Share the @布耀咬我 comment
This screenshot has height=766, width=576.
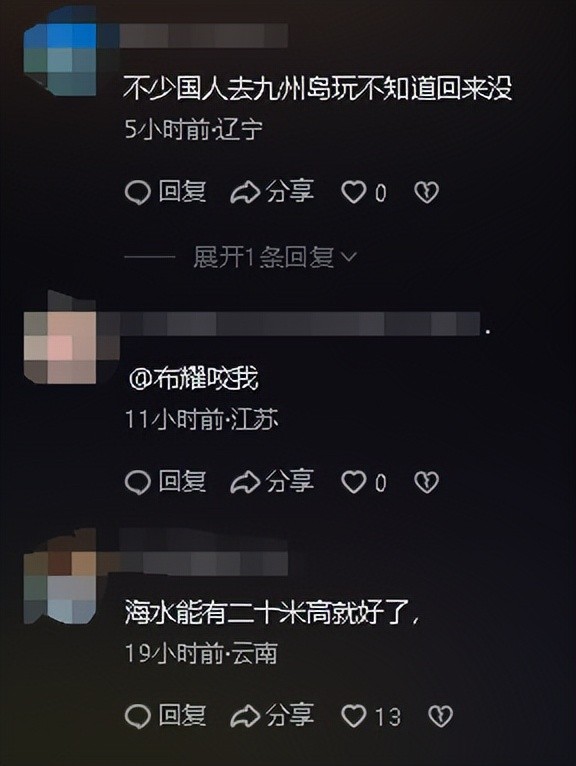click(272, 482)
